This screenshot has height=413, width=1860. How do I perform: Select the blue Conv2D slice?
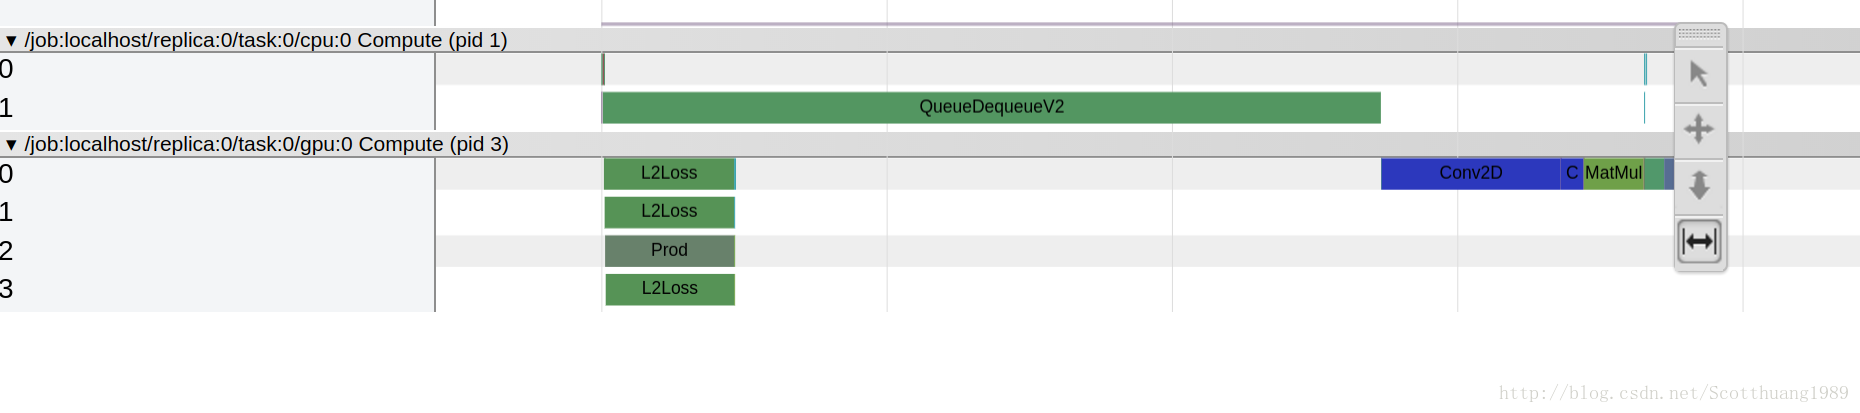(x=1470, y=173)
